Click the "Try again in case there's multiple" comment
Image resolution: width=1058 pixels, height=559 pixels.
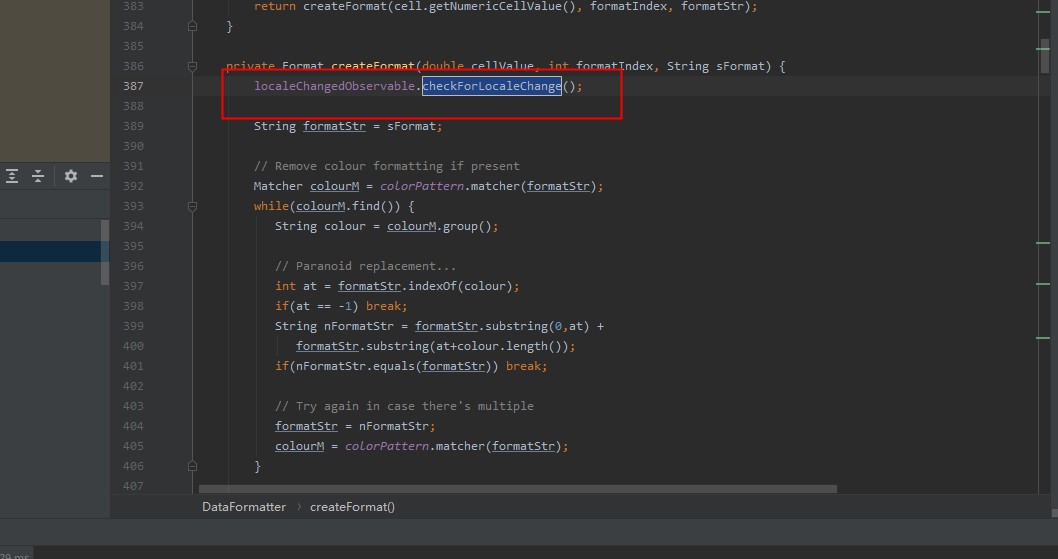click(x=404, y=406)
